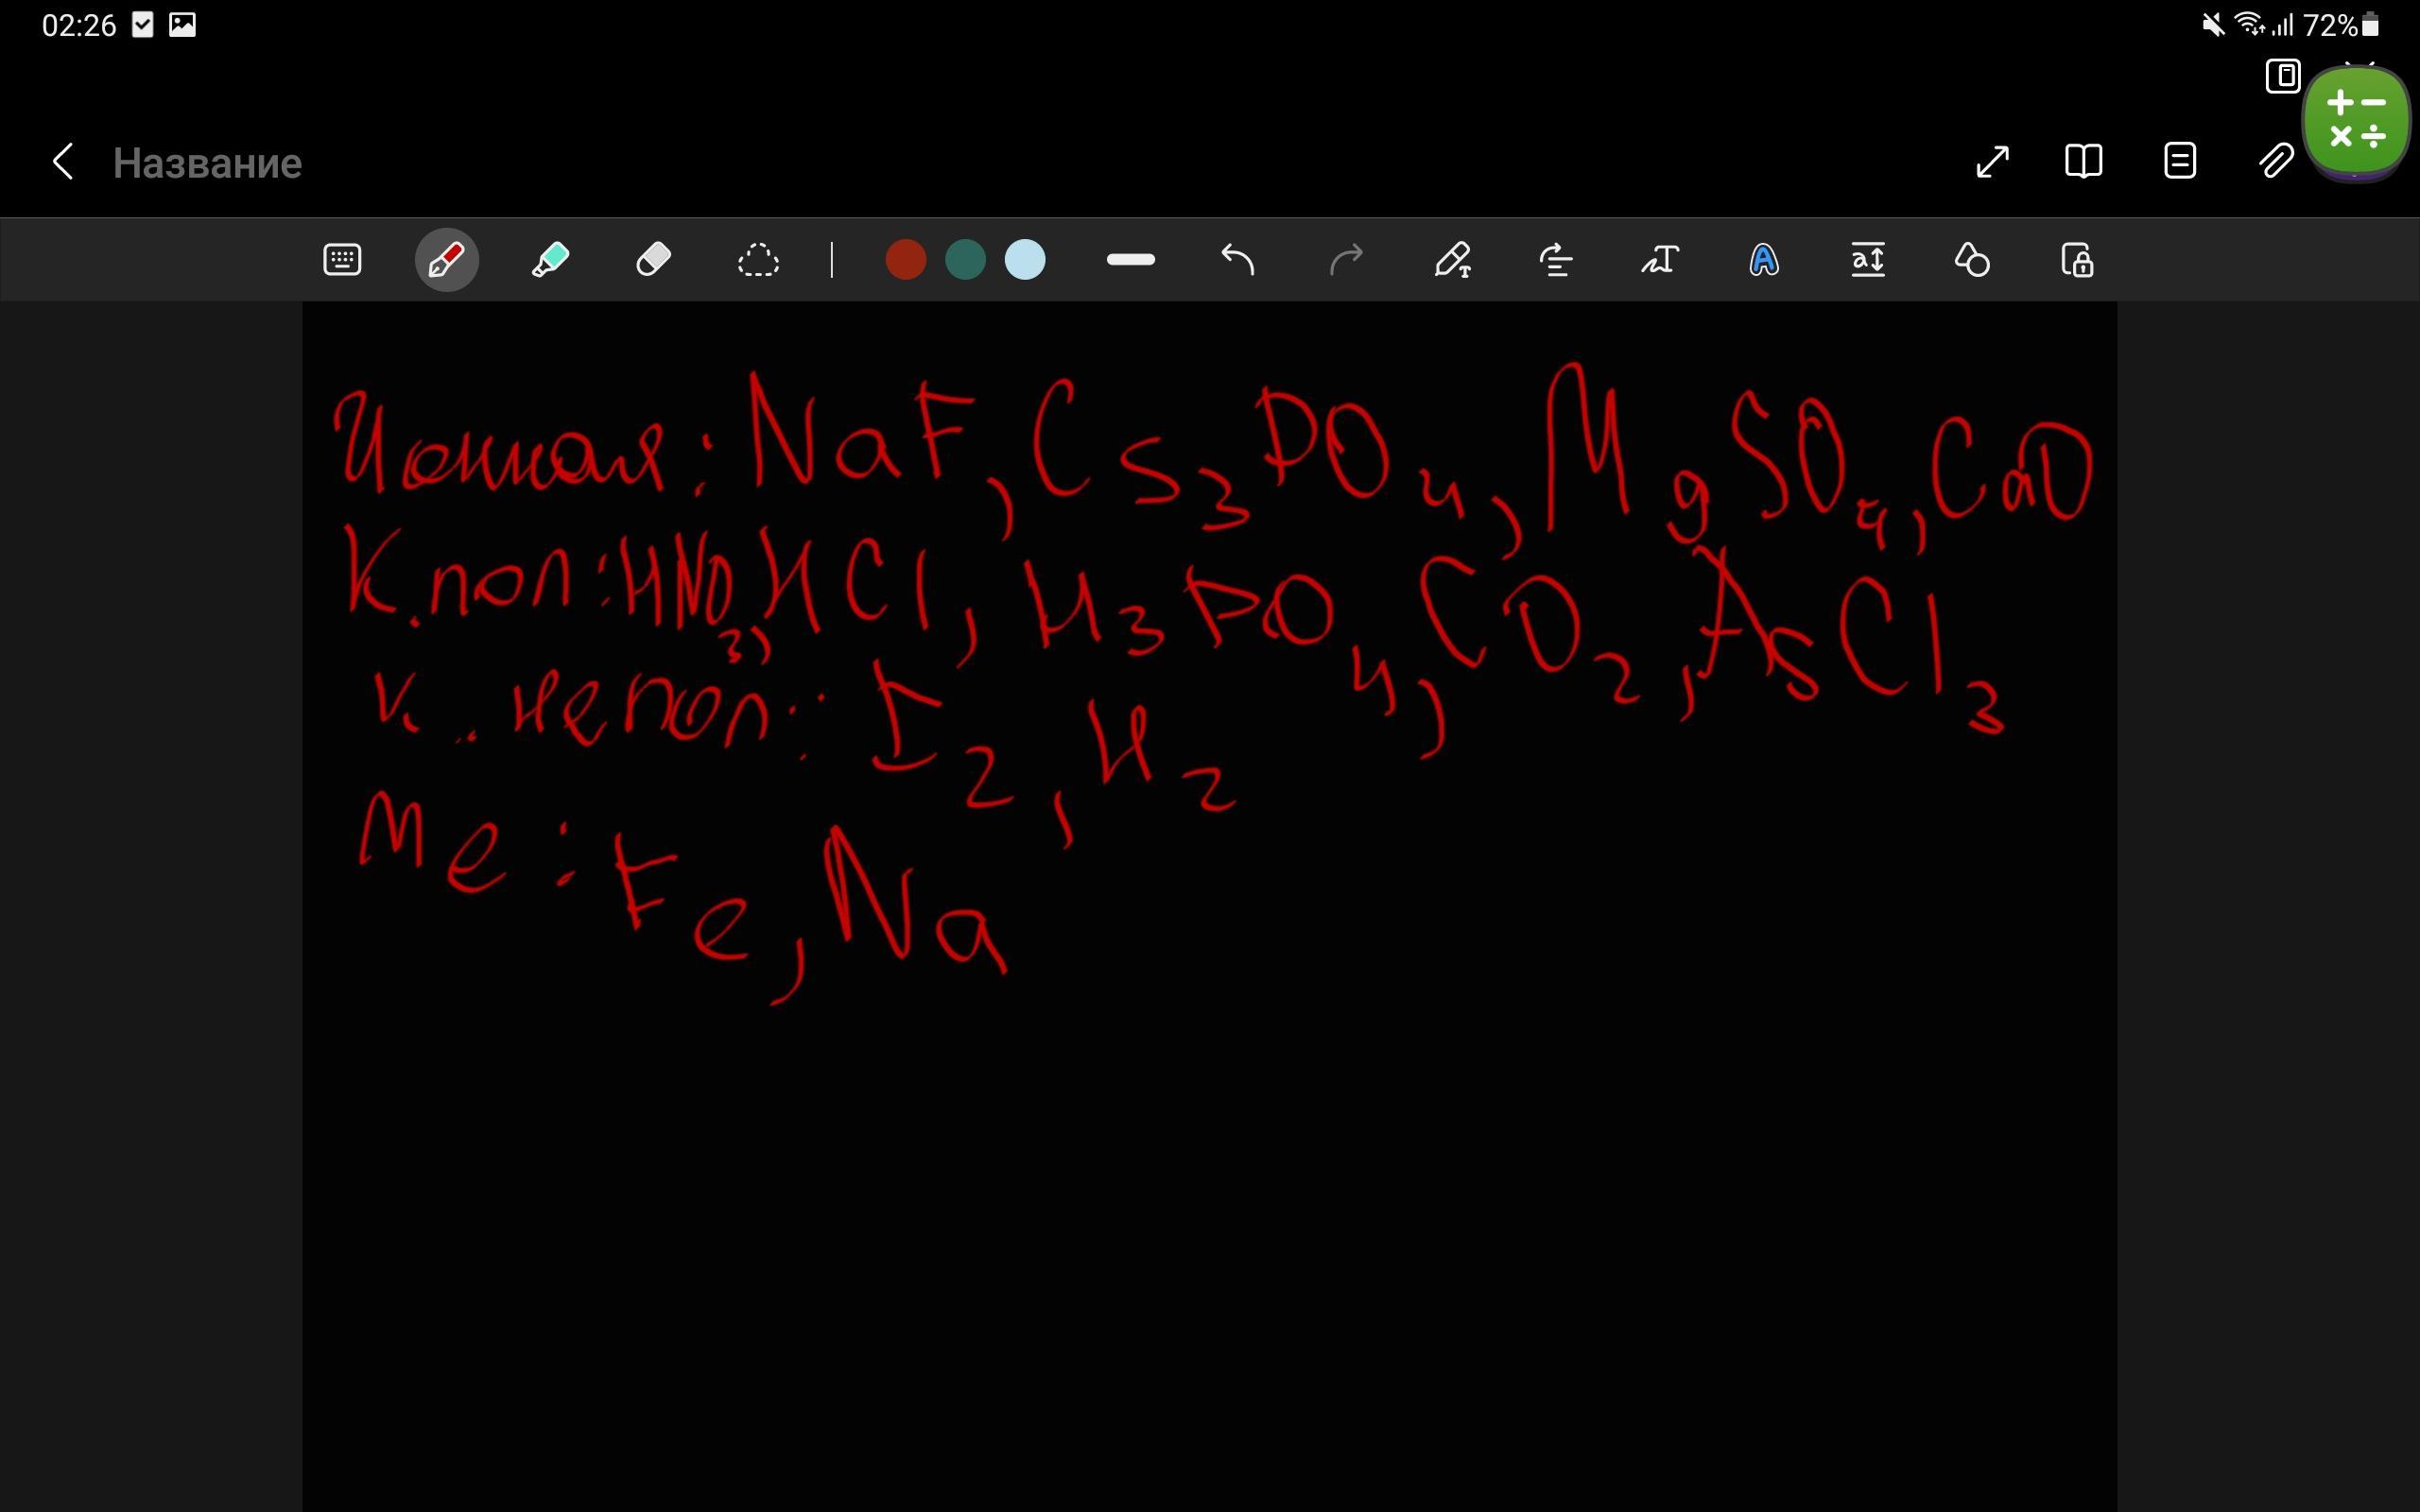Open the easy writing pad tool
The height and width of the screenshot is (1512, 2420).
pos(1868,260)
